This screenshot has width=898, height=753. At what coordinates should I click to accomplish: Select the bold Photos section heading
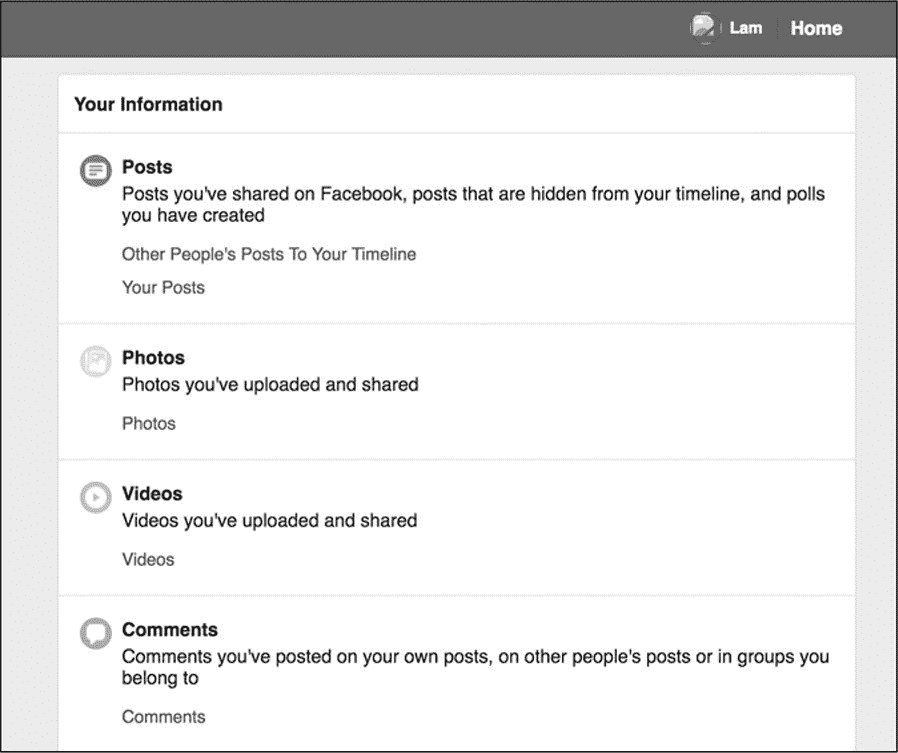point(153,357)
